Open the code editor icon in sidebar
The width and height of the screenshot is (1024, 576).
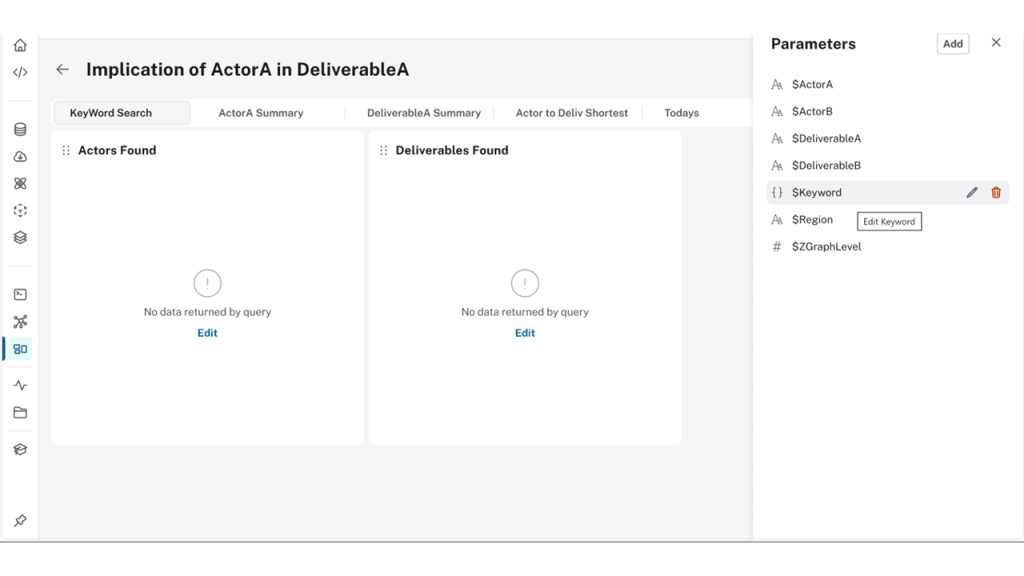pos(20,72)
